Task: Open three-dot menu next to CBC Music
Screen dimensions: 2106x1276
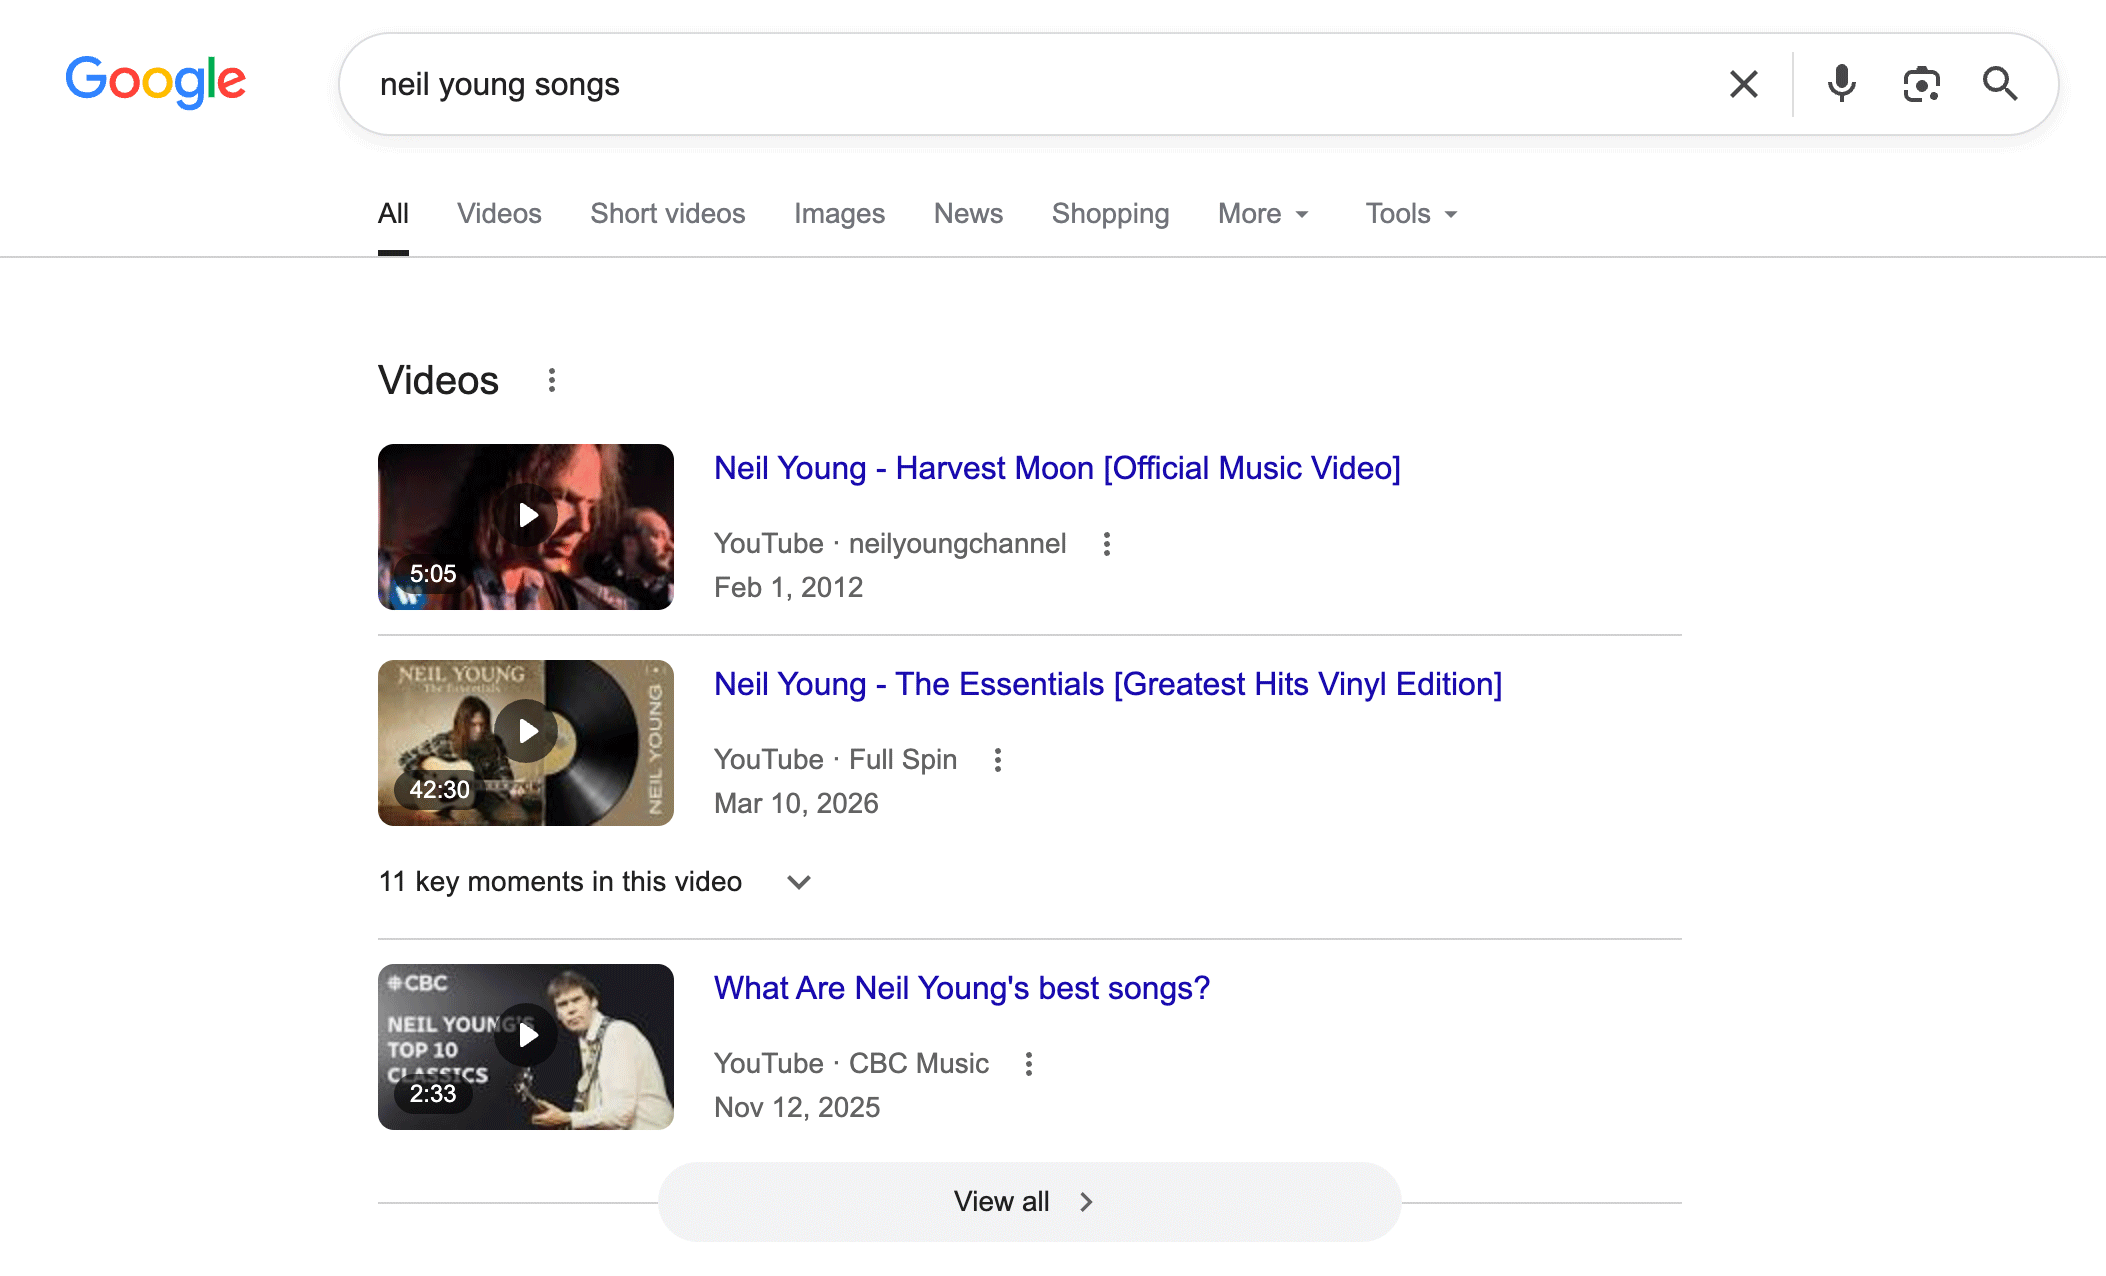Action: (1028, 1064)
